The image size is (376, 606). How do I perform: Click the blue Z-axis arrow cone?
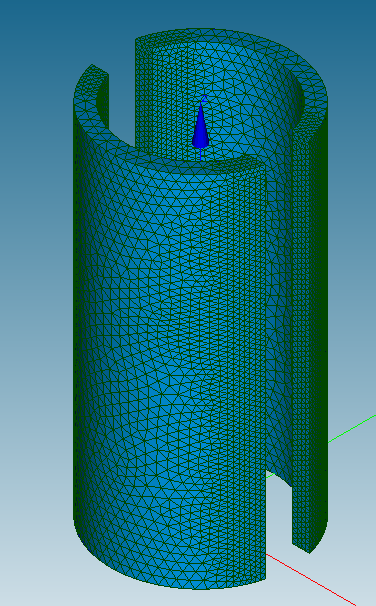coord(201,126)
